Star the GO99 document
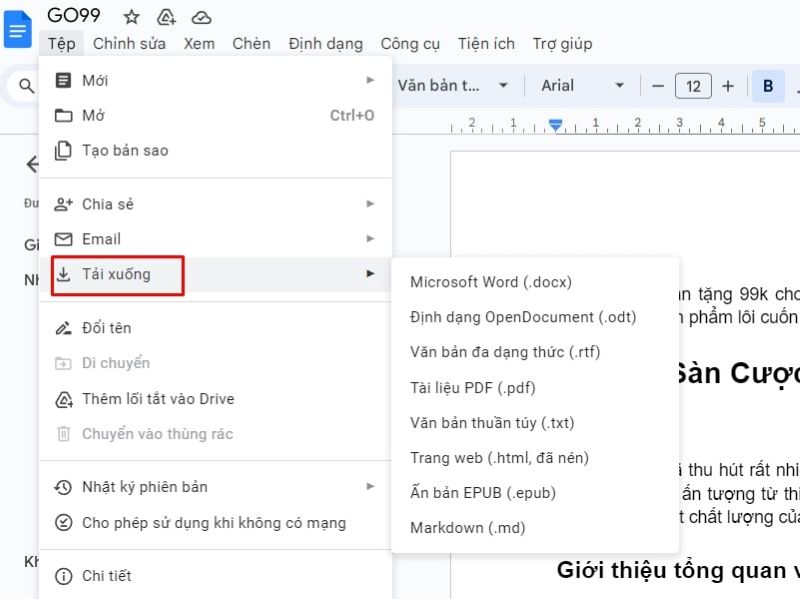800x599 pixels. click(x=131, y=16)
